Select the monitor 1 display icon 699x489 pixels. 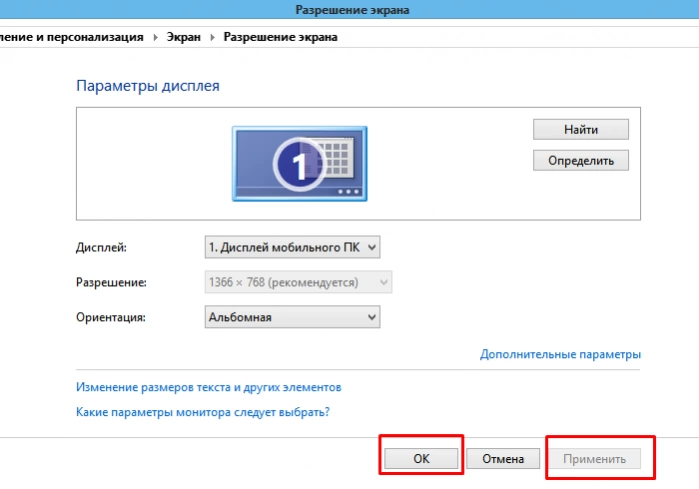pyautogui.click(x=300, y=164)
